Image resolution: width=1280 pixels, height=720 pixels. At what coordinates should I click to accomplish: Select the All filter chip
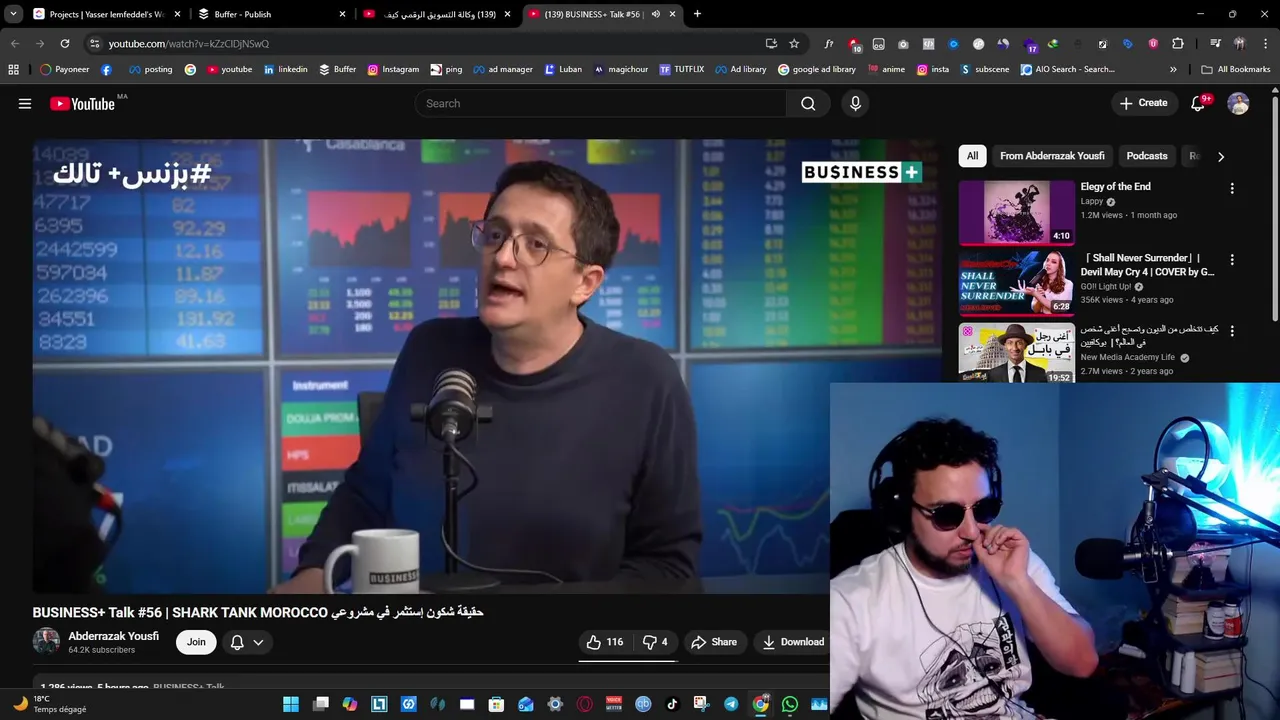(972, 156)
